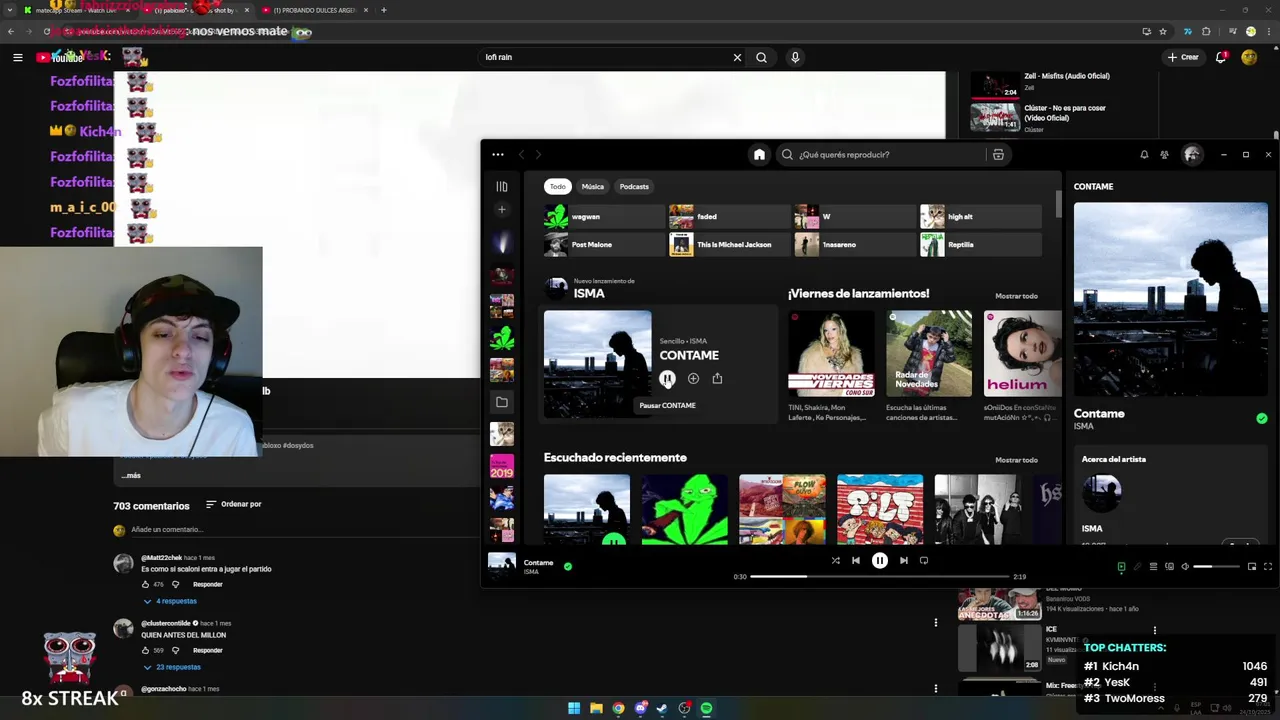Expand 4 respuestas under Matt22chek's comment

(170, 601)
